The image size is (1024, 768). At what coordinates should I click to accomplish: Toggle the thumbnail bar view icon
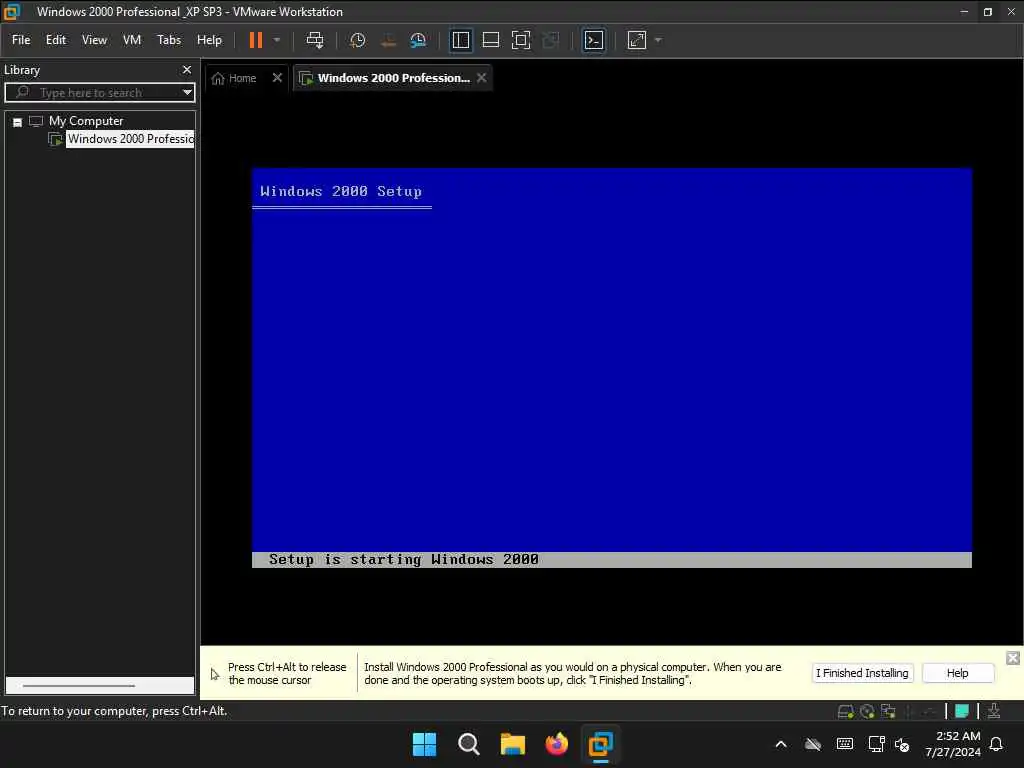(490, 40)
